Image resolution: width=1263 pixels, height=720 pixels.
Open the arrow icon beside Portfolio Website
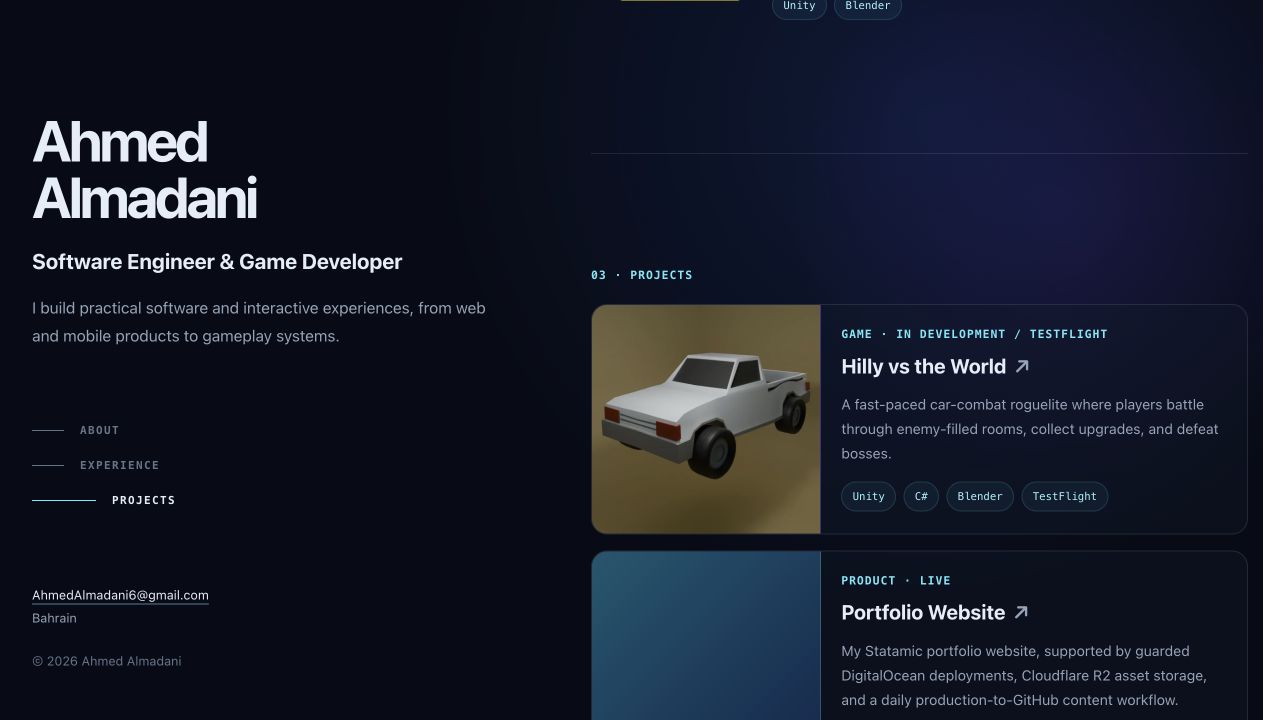[x=1021, y=612]
